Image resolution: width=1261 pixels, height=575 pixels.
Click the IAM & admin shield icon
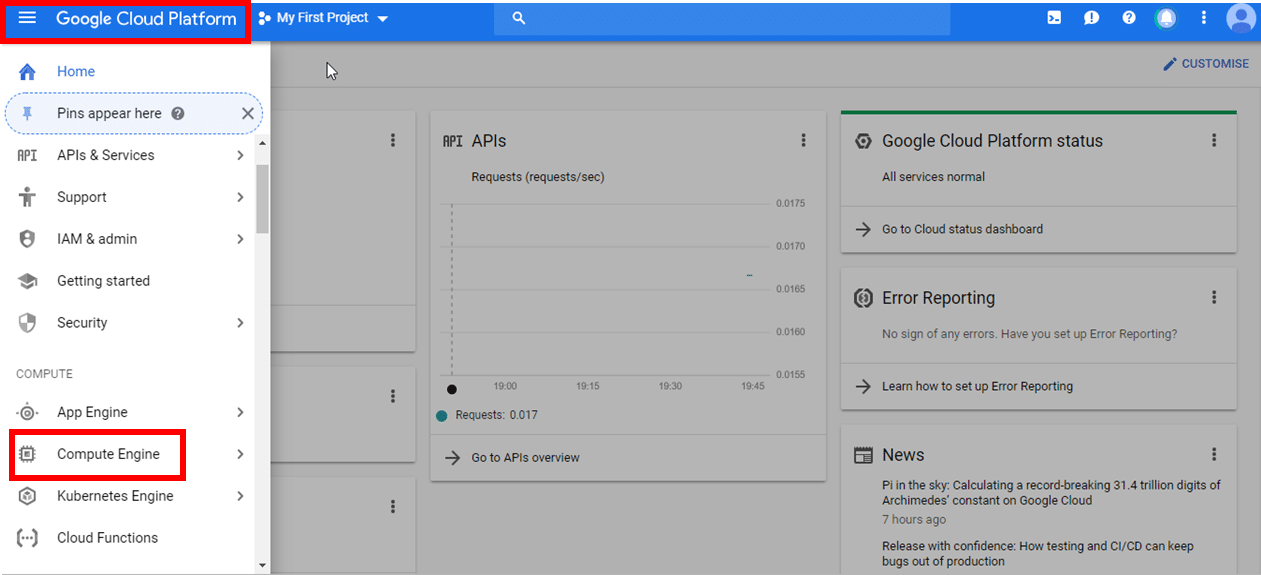(x=27, y=239)
